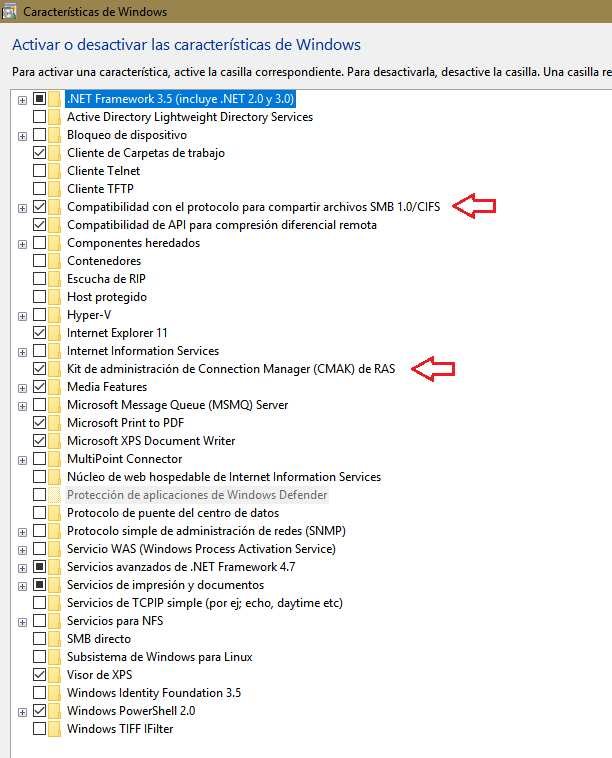Check the SMB directo checkbox
612x758 pixels.
40,639
